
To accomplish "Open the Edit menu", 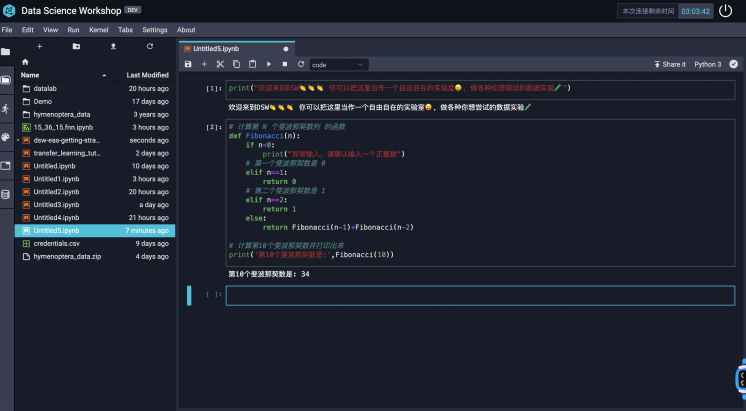I will coord(28,29).
